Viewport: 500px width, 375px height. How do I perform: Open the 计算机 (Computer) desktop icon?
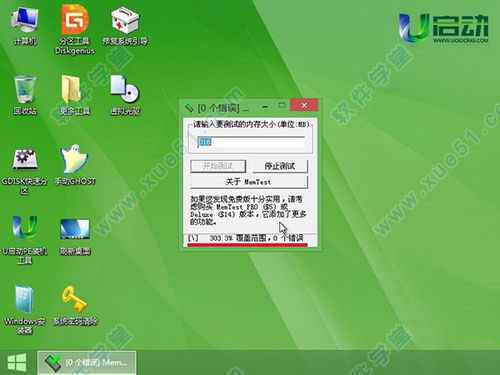coord(25,26)
